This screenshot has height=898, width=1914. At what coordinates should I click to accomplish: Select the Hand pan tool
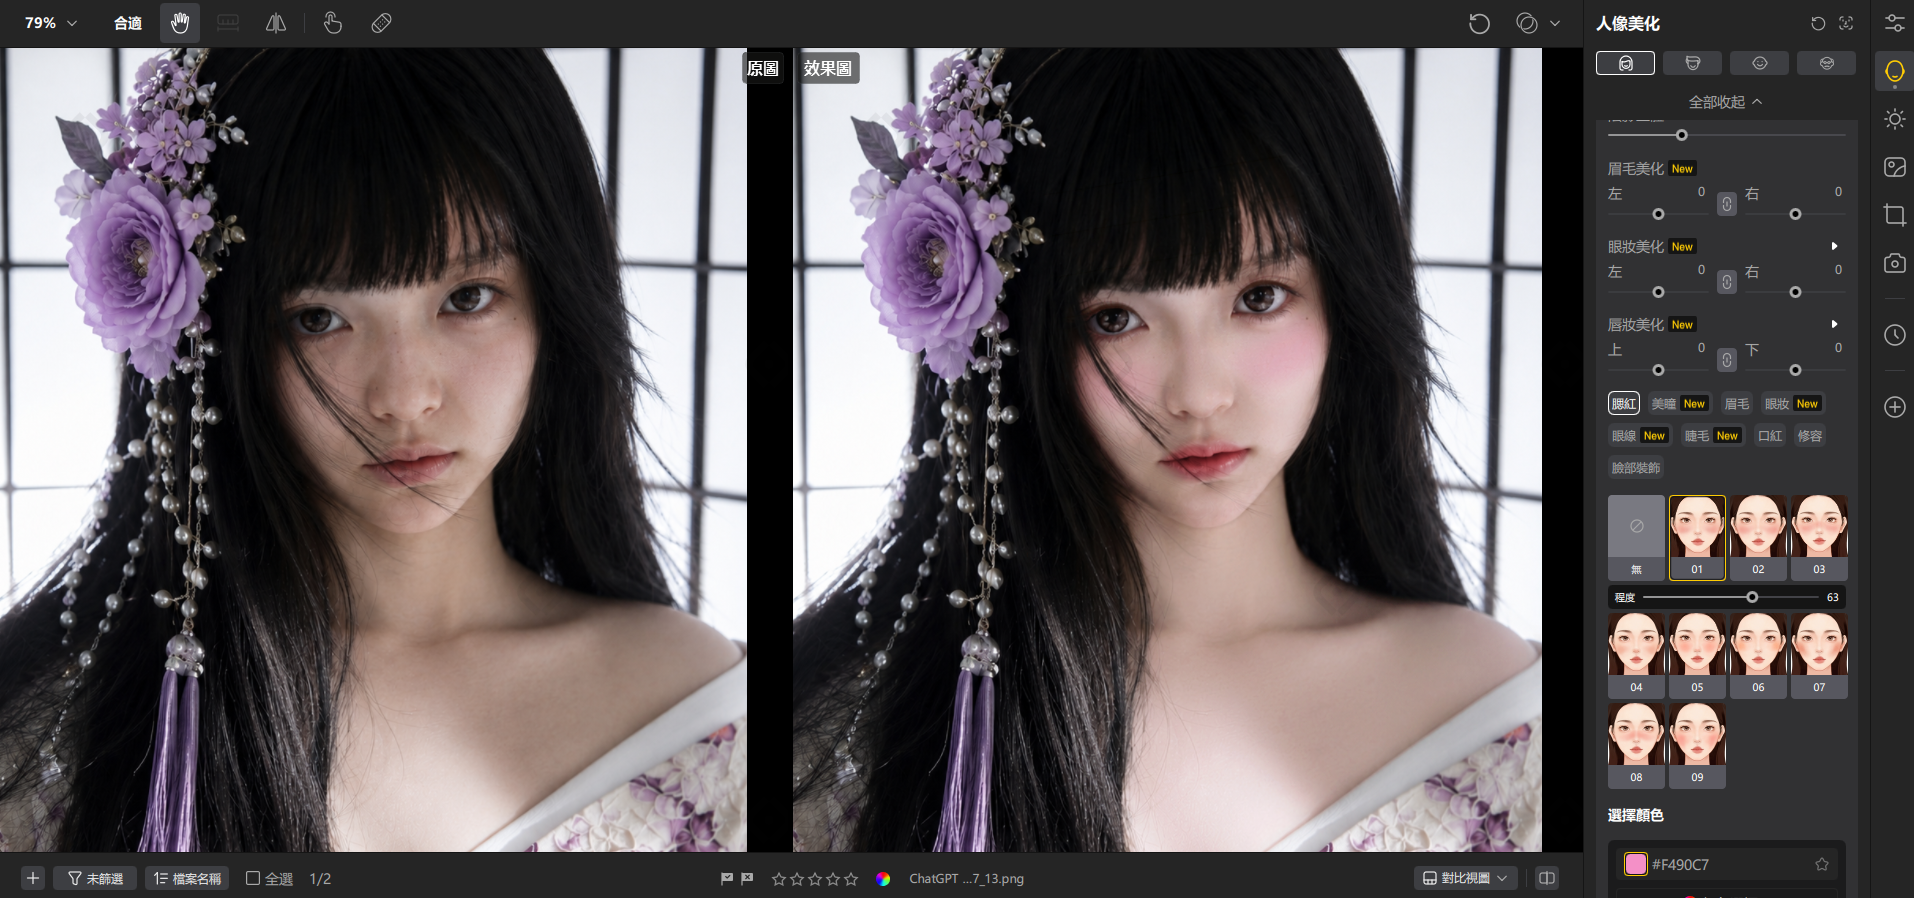[180, 23]
